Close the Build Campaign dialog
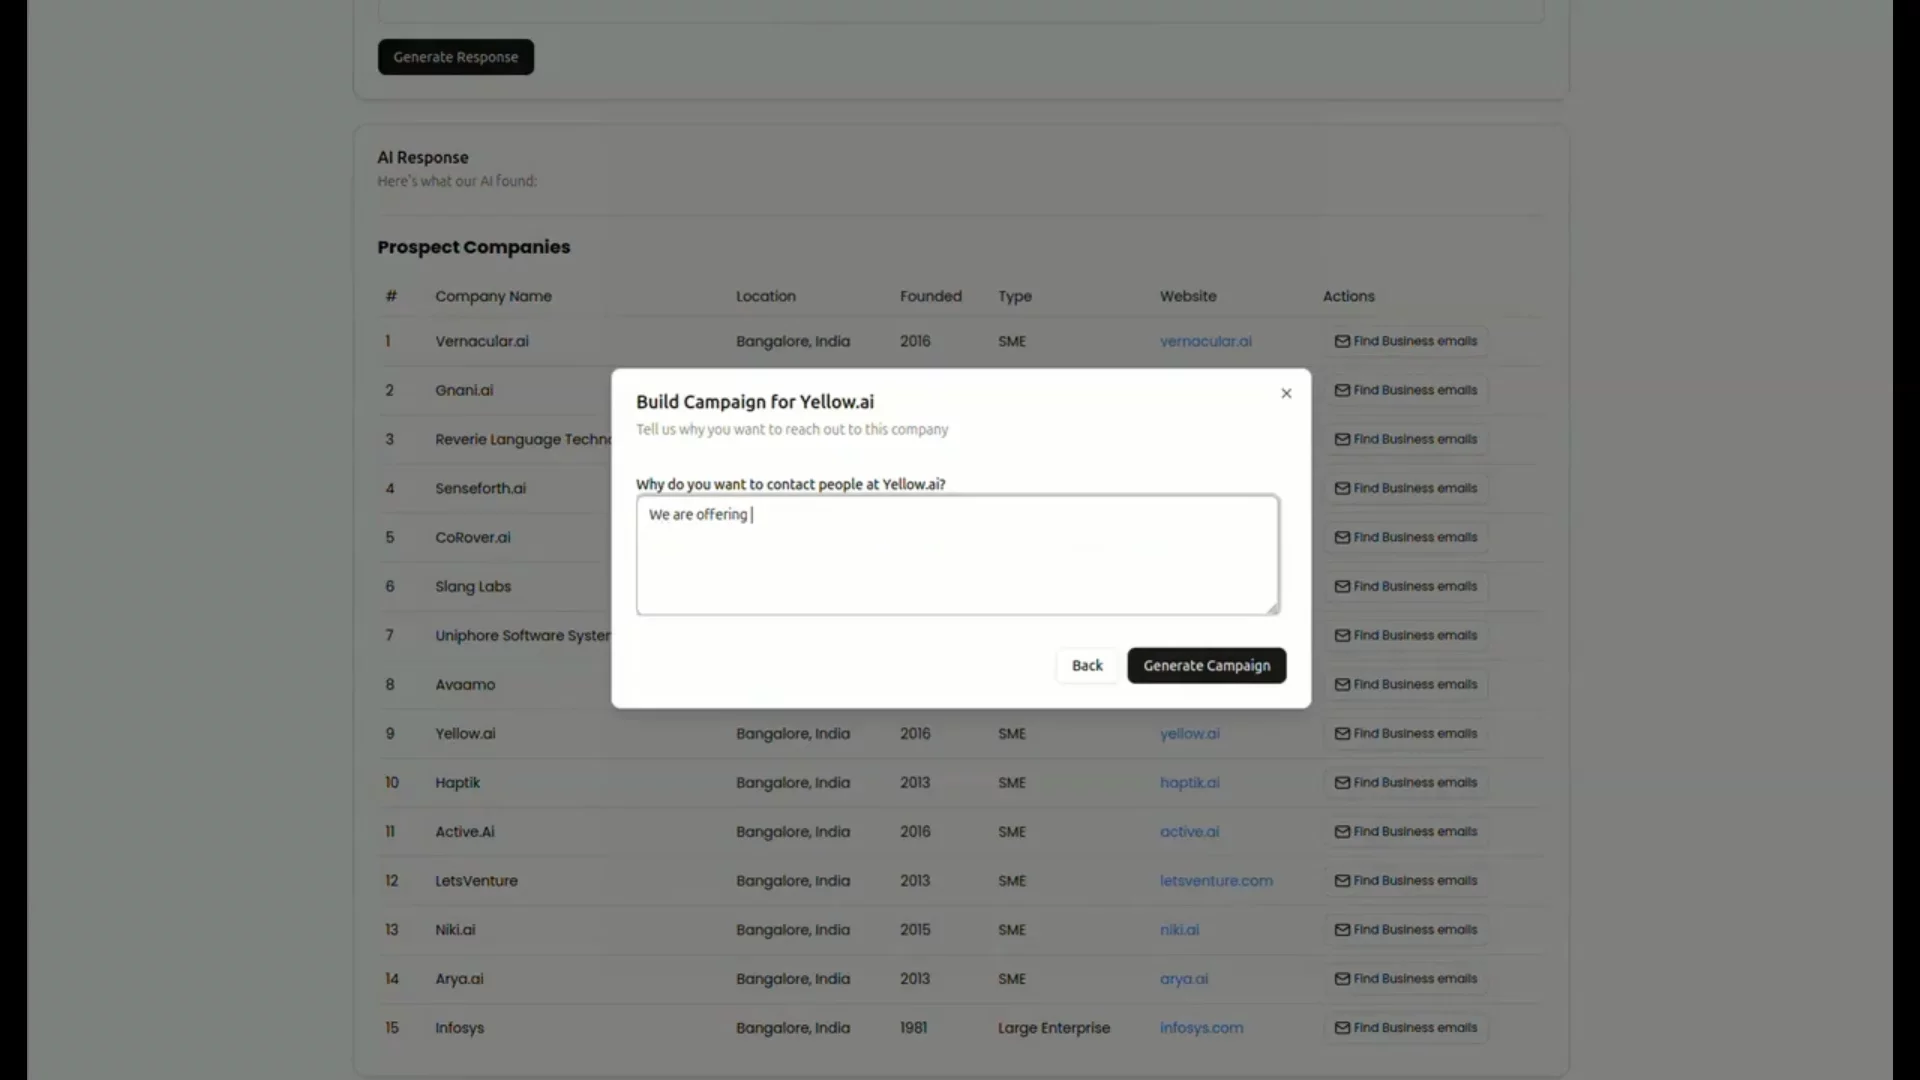This screenshot has height=1080, width=1920. pos(1286,393)
